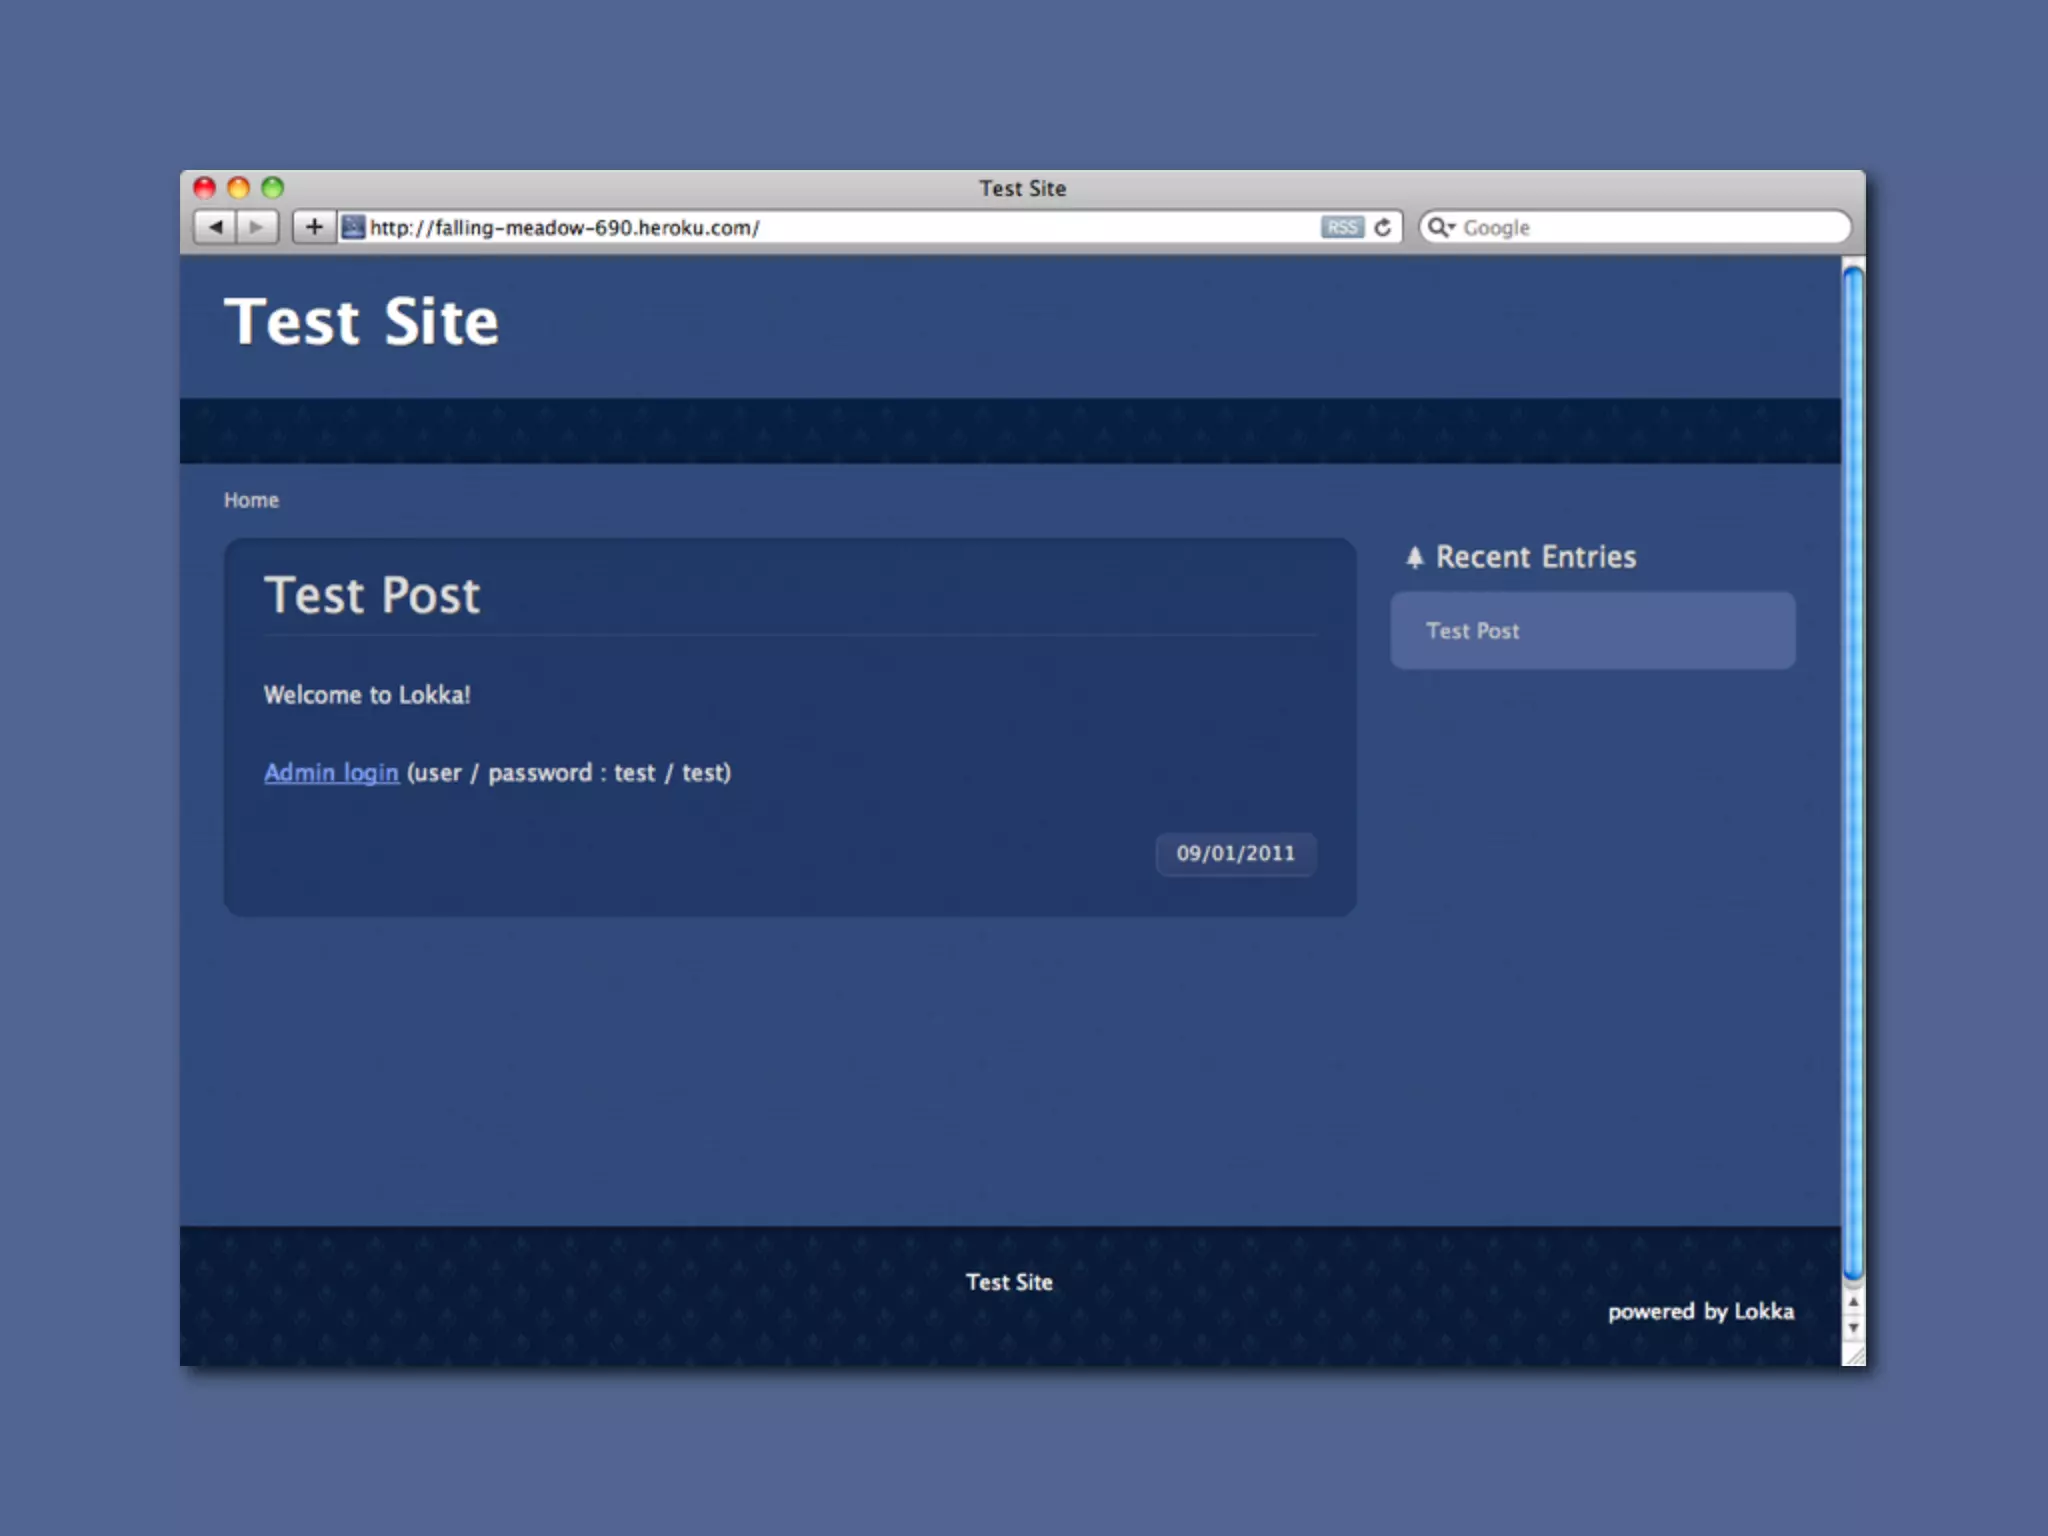Click the tree icon beside Recent Entries
The image size is (2048, 1536).
[x=1414, y=557]
